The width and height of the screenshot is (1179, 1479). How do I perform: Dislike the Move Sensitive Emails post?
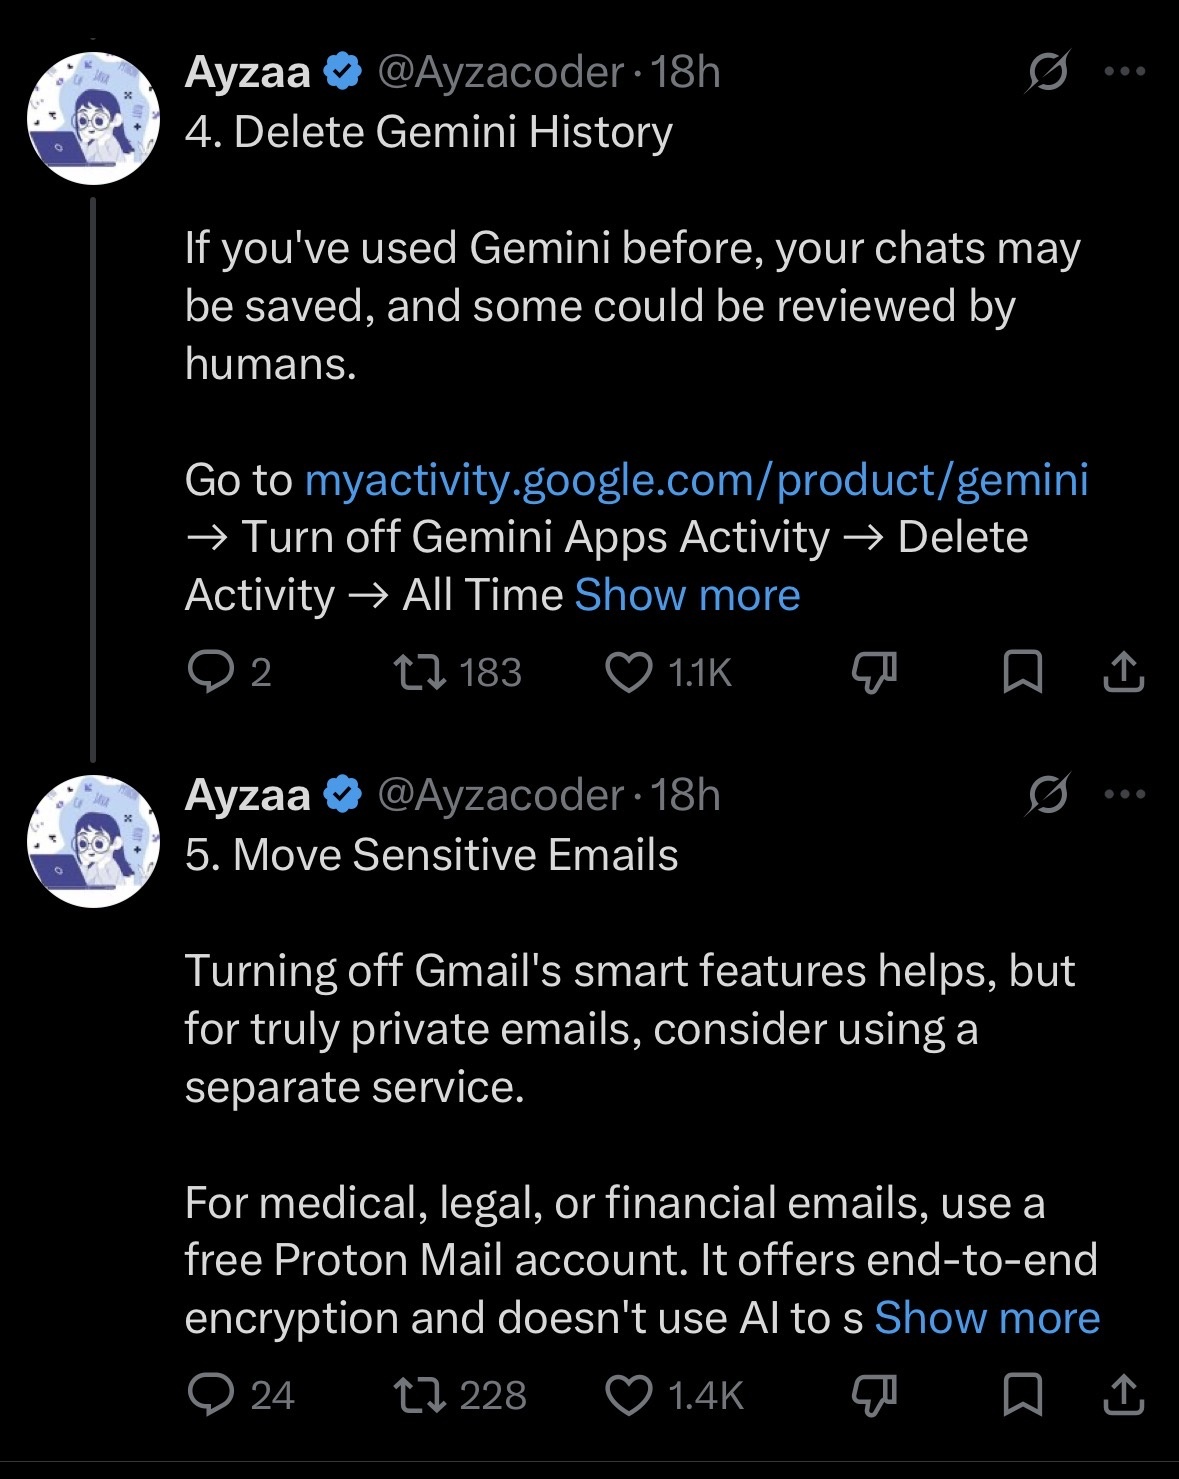874,1395
